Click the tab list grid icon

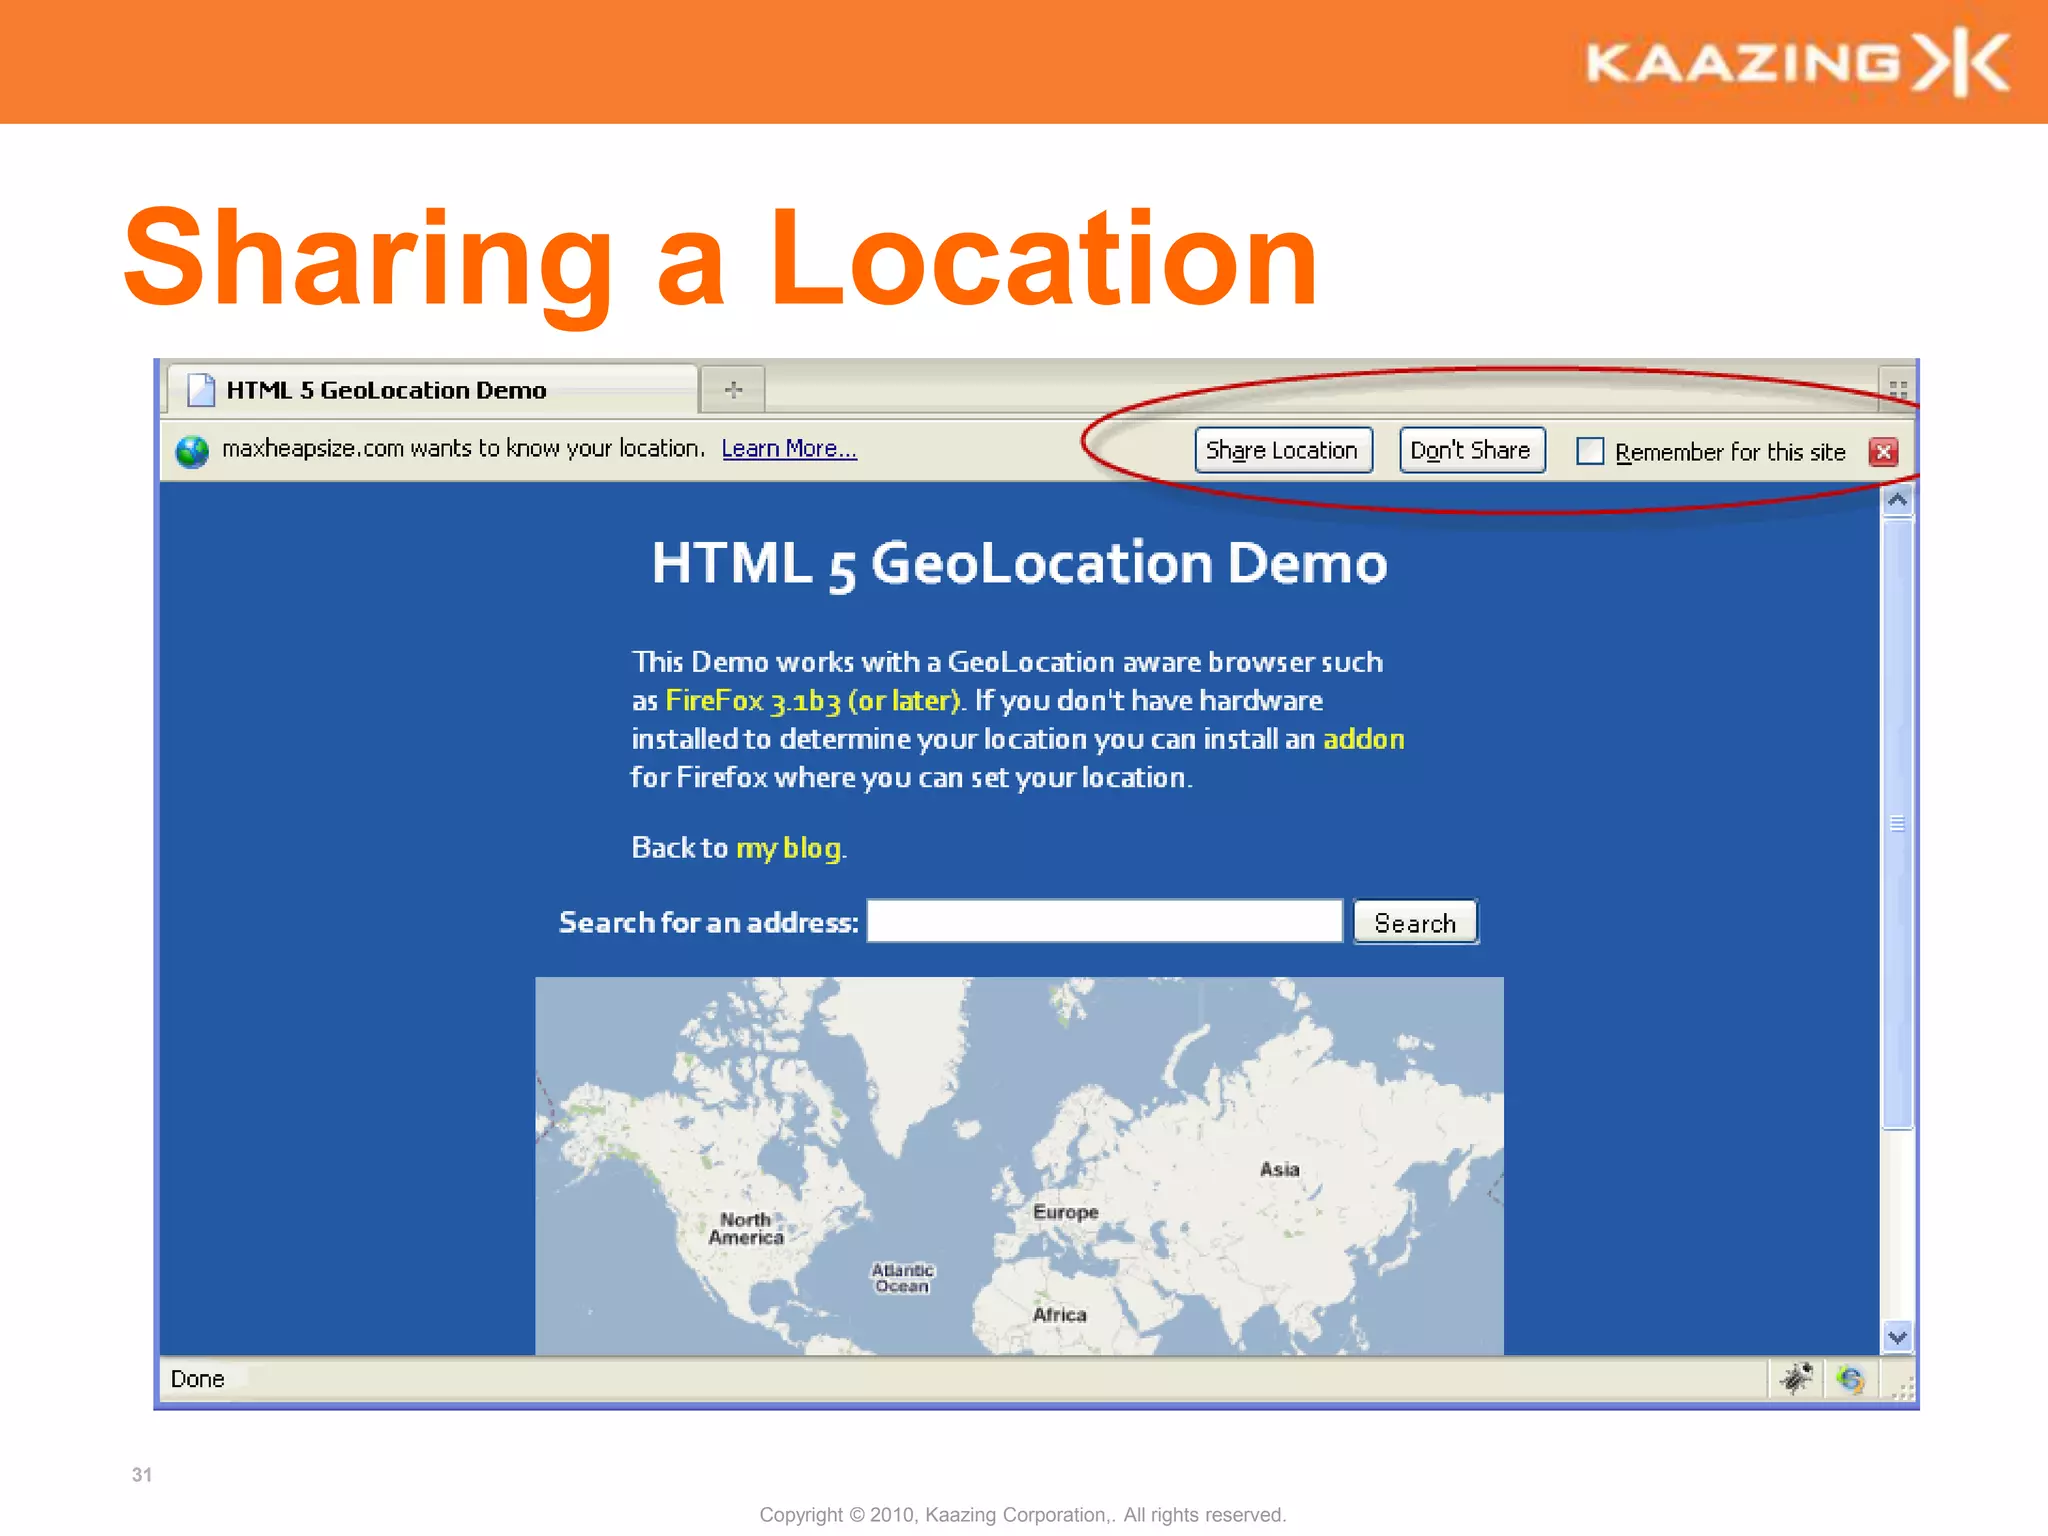pyautogui.click(x=1897, y=389)
